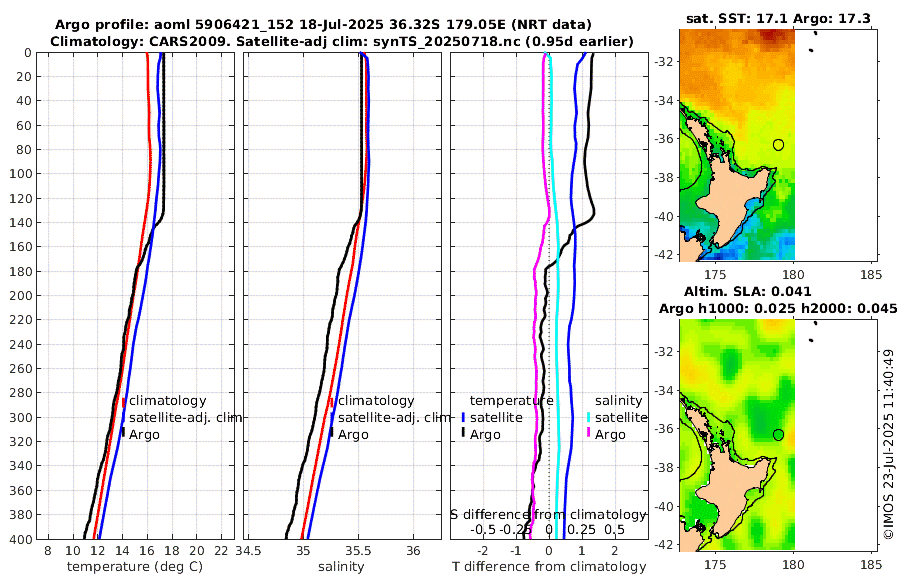Click the Argo float circle on SST map
This screenshot has width=900, height=580.
[779, 145]
